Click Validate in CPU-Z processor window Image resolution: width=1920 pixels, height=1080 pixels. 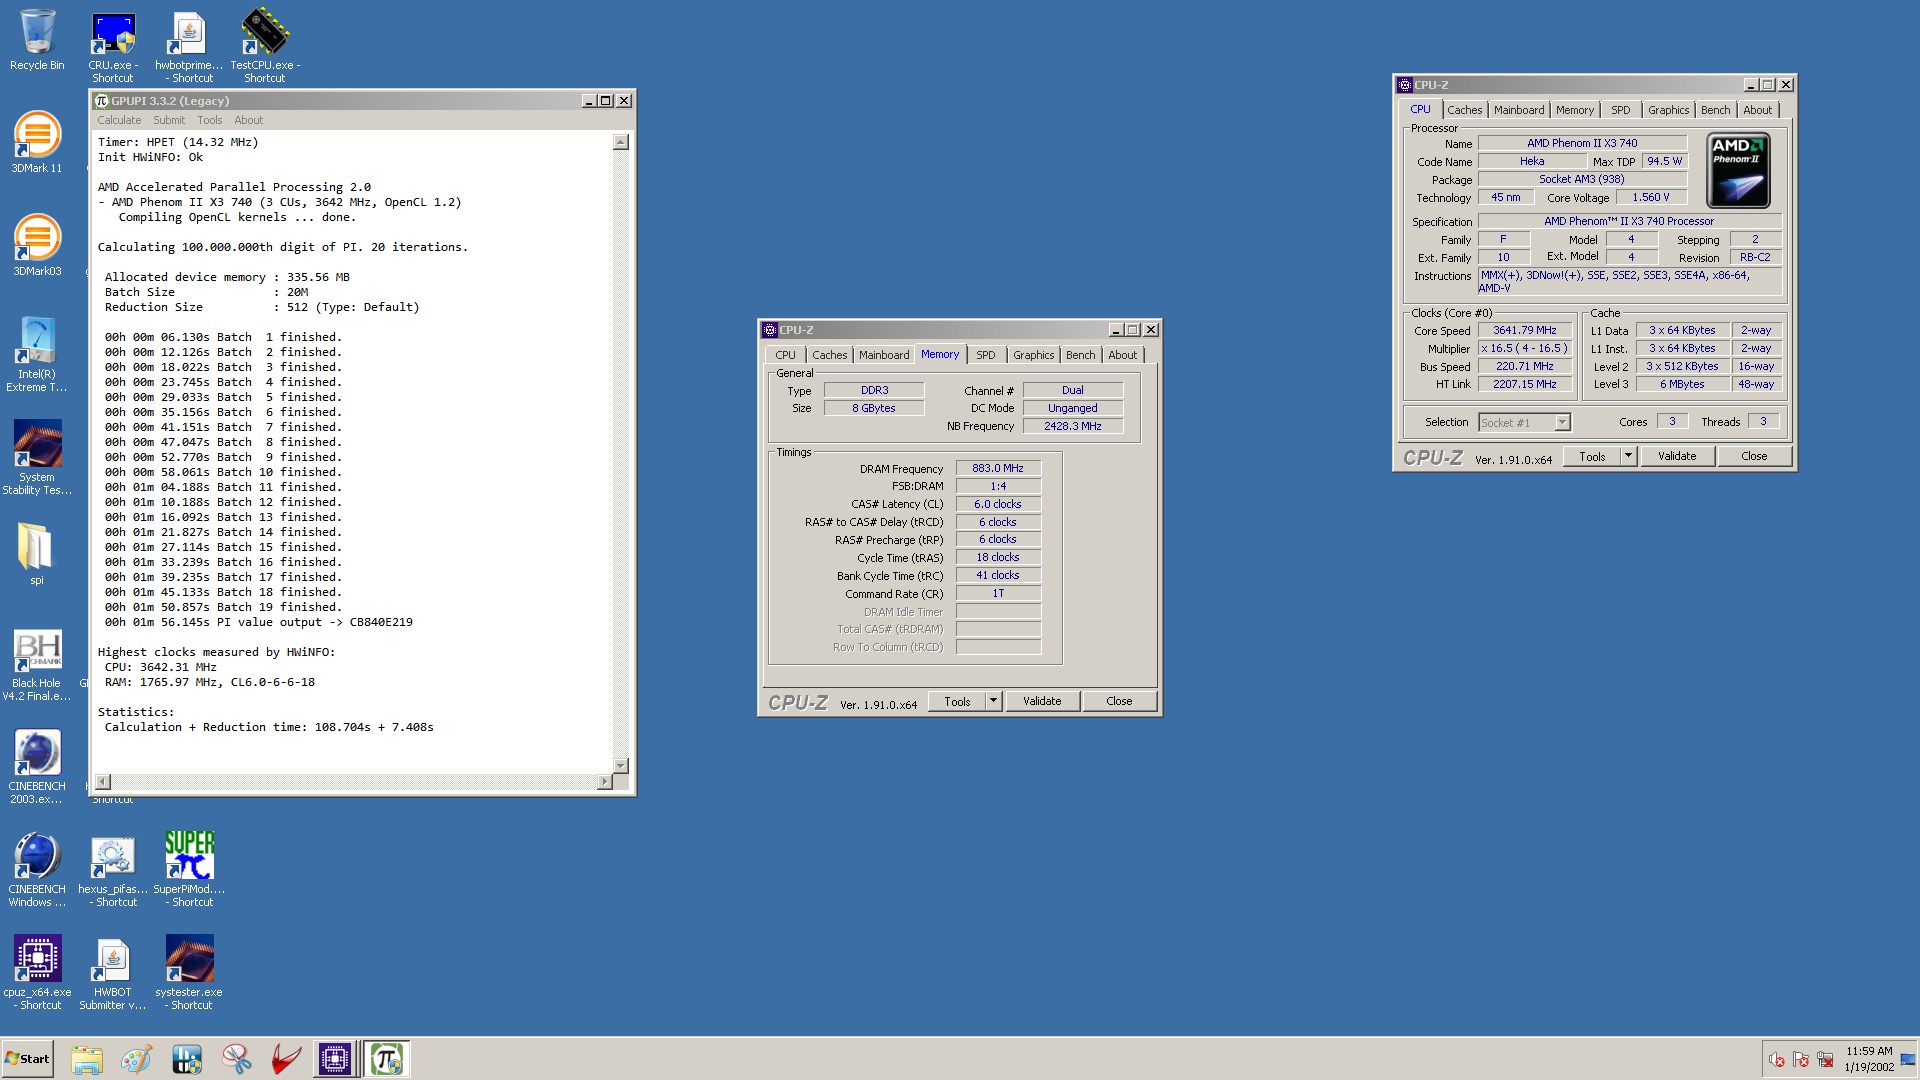1677,457
